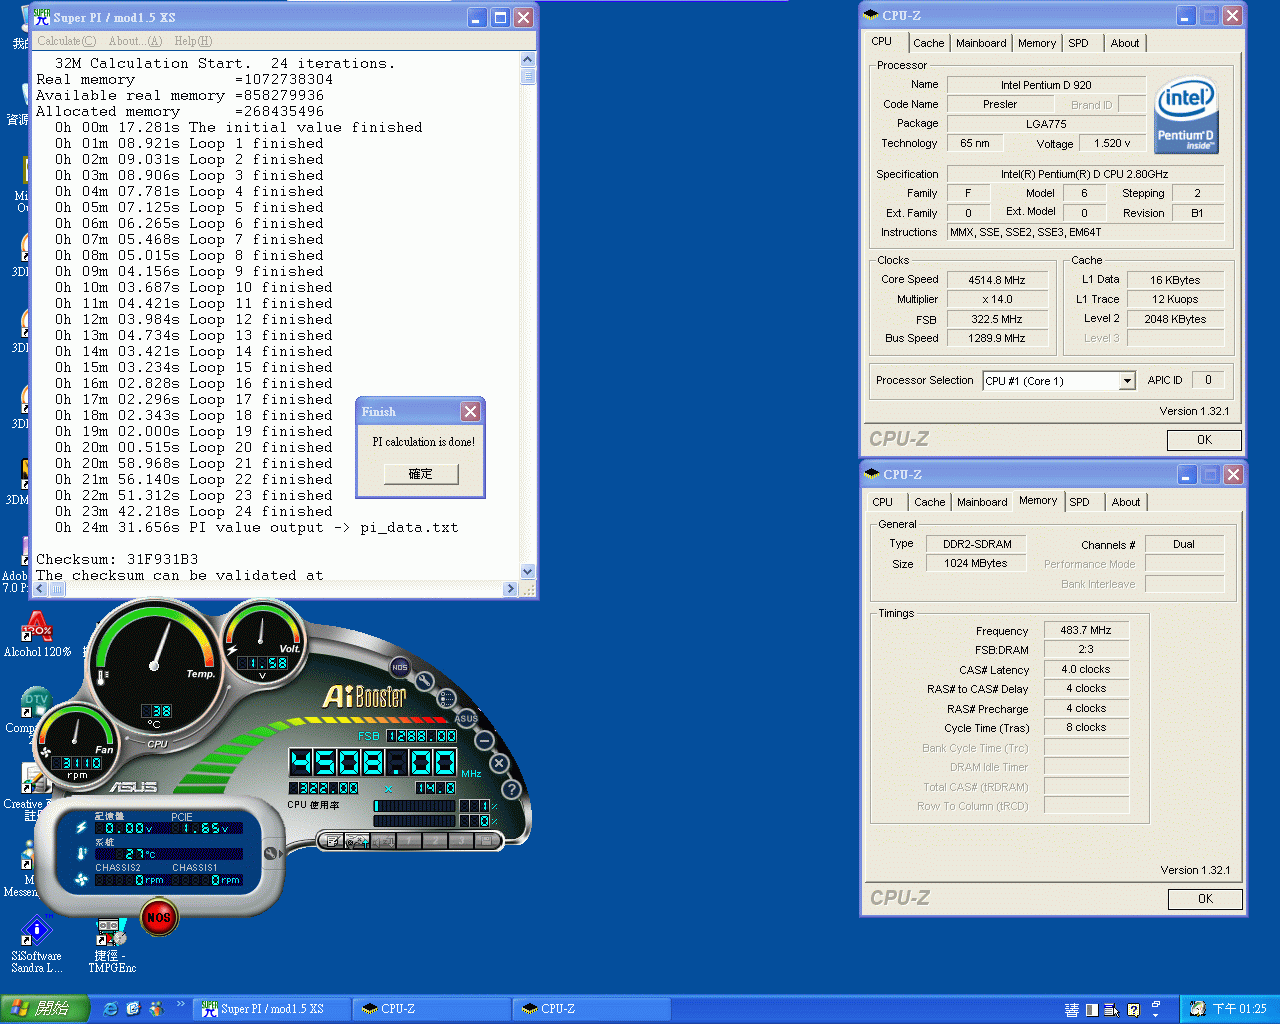Close AI Booster with round X icon
The width and height of the screenshot is (1280, 1024).
499,763
